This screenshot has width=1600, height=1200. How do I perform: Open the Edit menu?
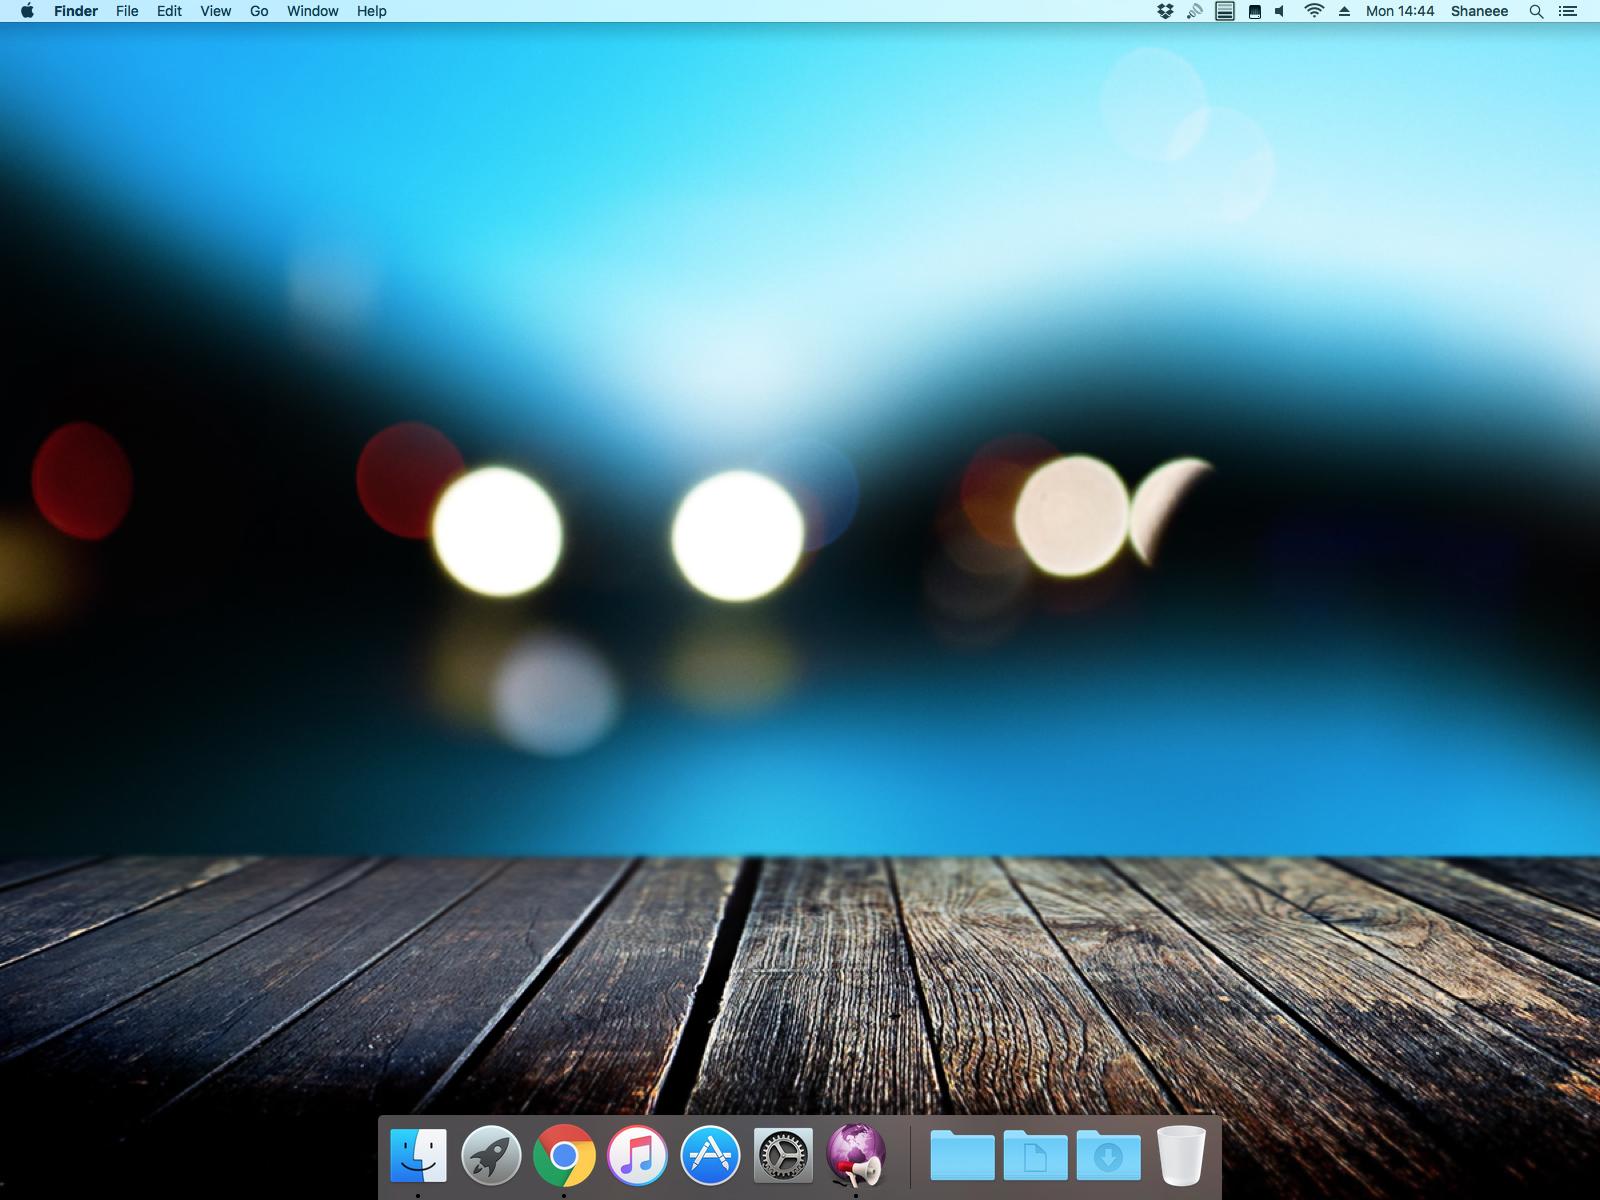(169, 11)
